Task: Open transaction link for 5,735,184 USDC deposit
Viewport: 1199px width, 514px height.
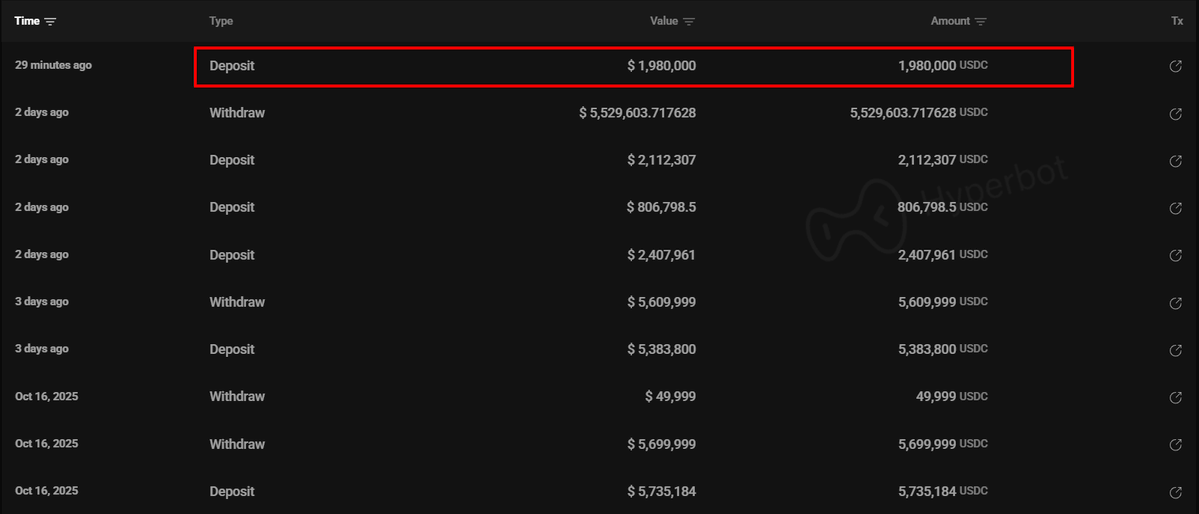Action: pyautogui.click(x=1176, y=492)
